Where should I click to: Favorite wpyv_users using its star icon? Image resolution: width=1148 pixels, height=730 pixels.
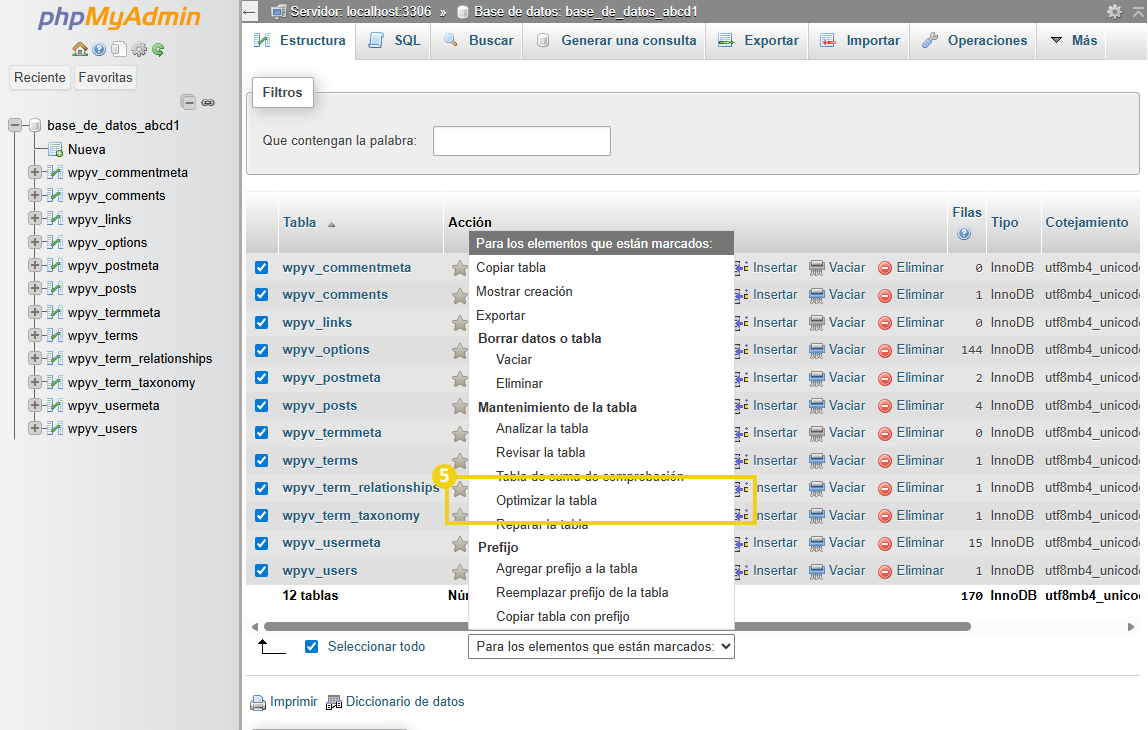click(x=459, y=569)
